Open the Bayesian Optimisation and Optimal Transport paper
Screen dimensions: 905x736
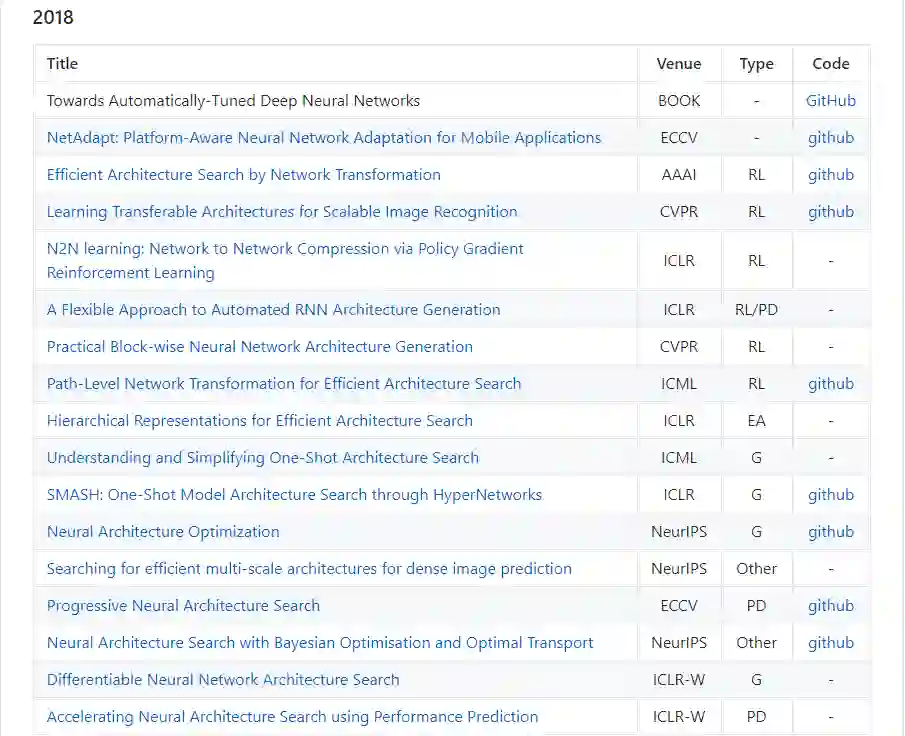click(x=320, y=643)
